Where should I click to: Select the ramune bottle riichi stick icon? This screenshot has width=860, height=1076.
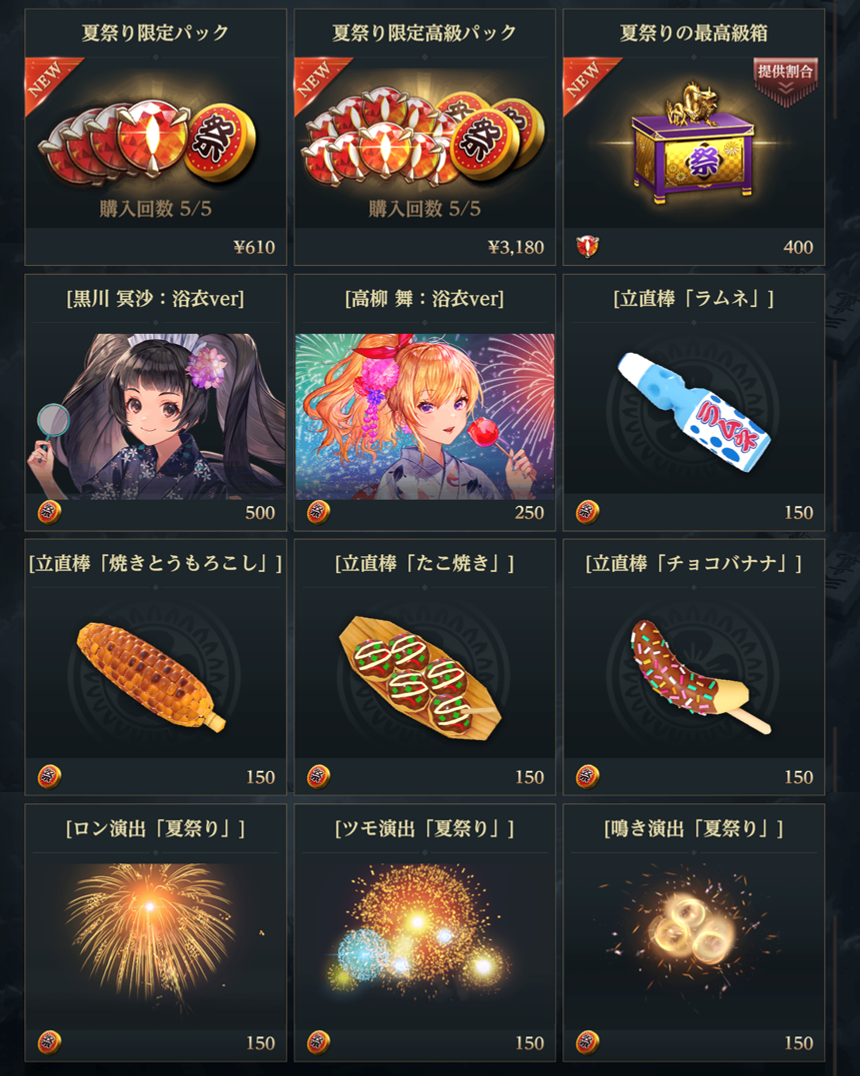pos(693,412)
